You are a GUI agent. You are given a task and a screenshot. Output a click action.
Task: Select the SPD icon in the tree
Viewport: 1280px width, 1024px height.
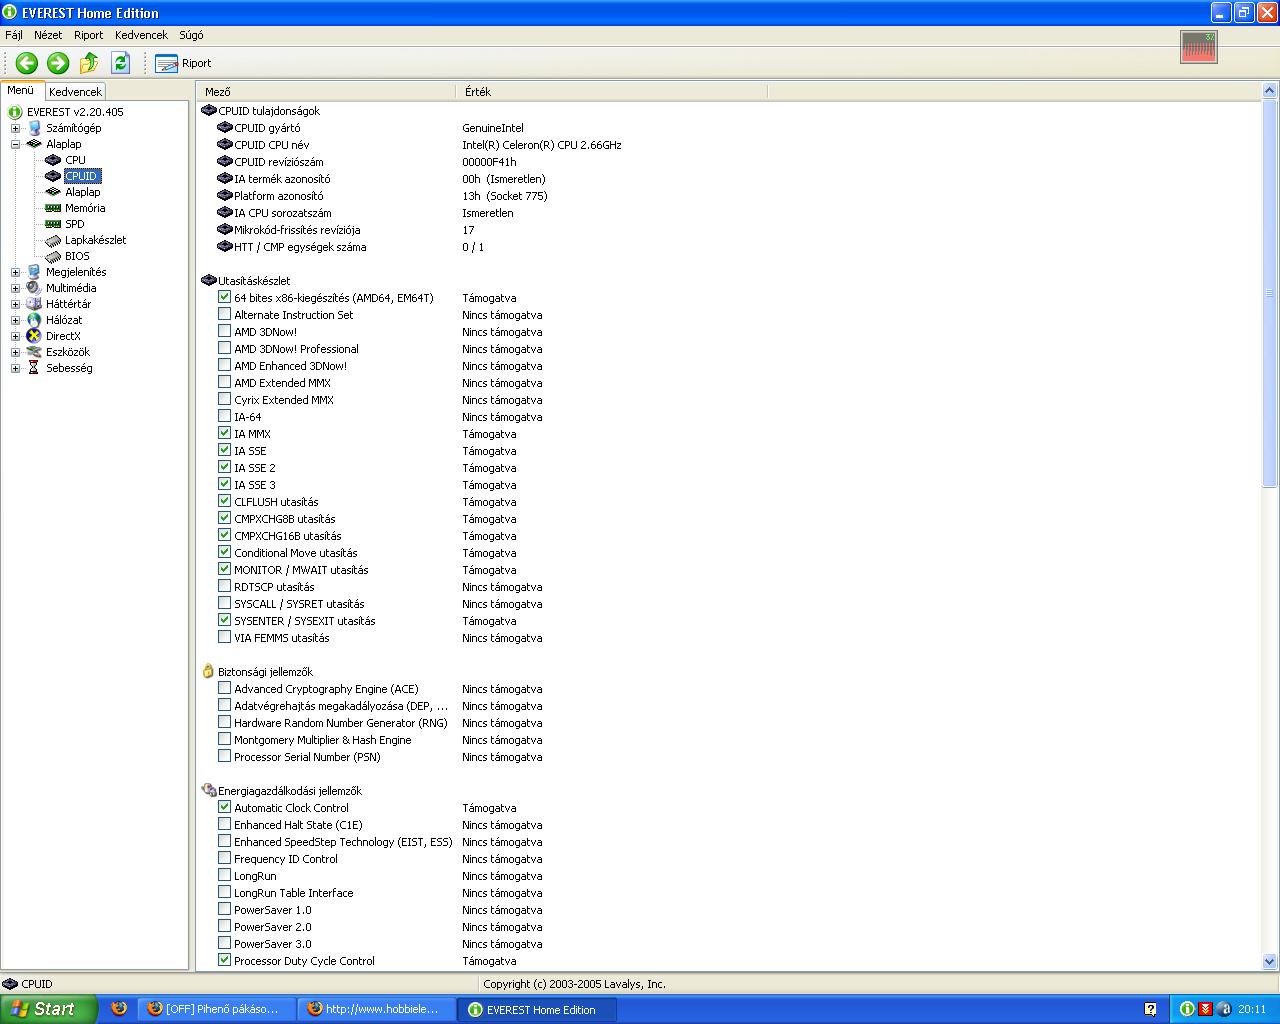[x=54, y=224]
